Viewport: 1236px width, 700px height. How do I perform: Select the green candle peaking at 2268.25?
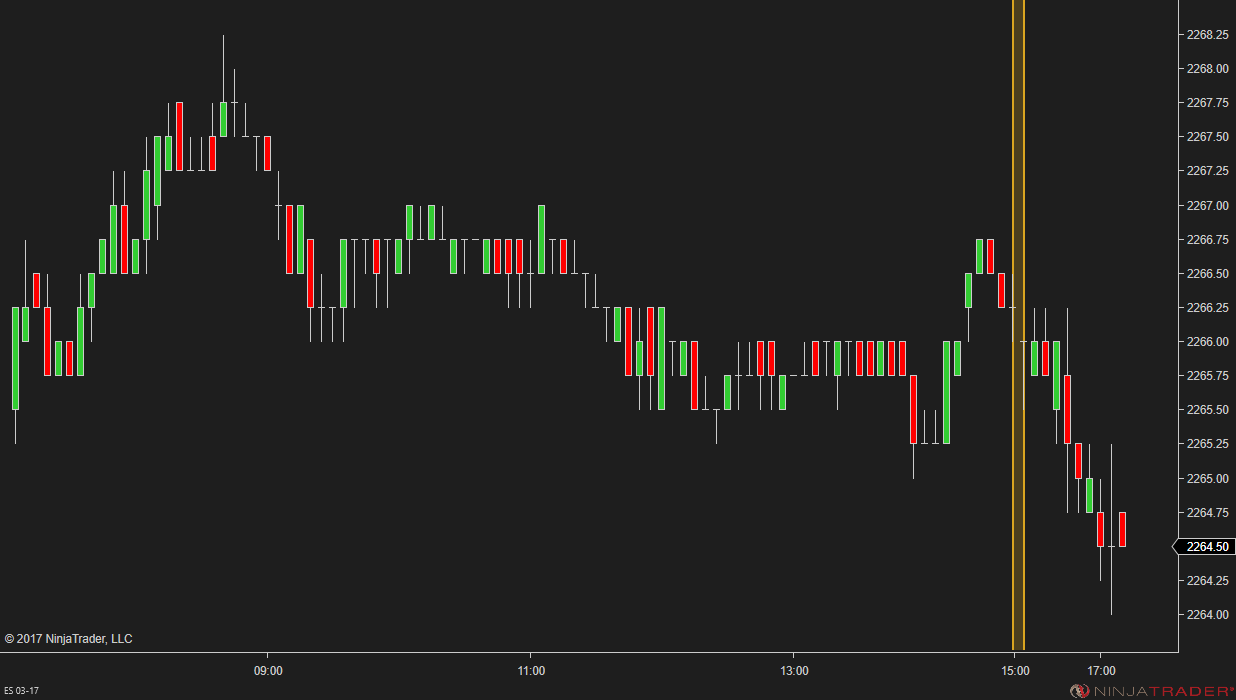click(223, 118)
